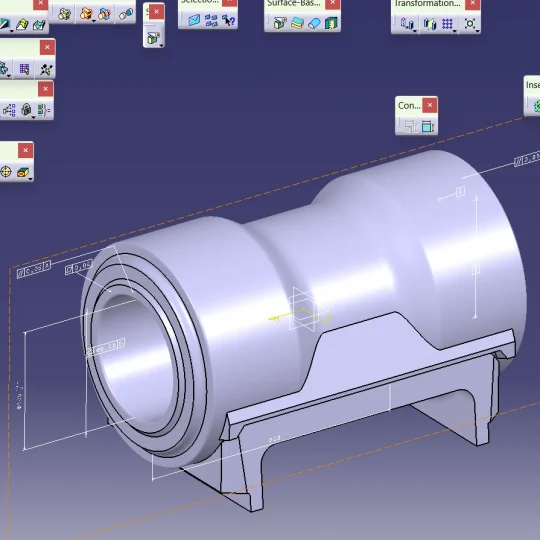Select the 220 length dimension text
This screenshot has width=540, height=540.
[x=274, y=439]
